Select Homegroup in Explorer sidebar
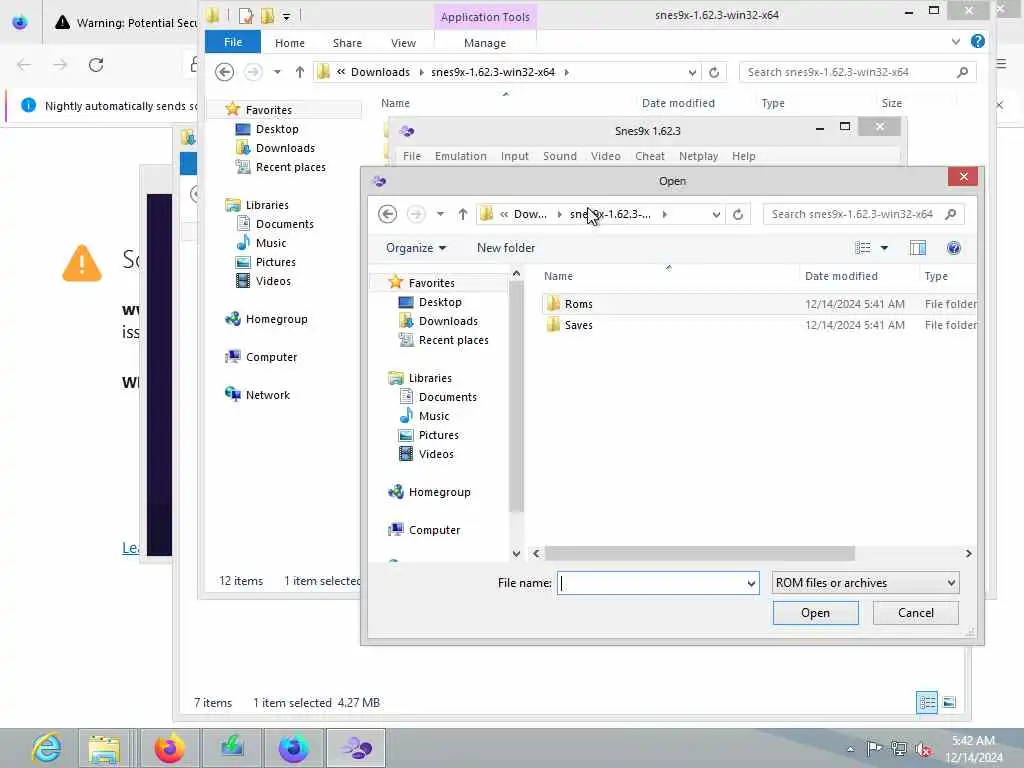This screenshot has width=1024, height=768. click(276, 319)
